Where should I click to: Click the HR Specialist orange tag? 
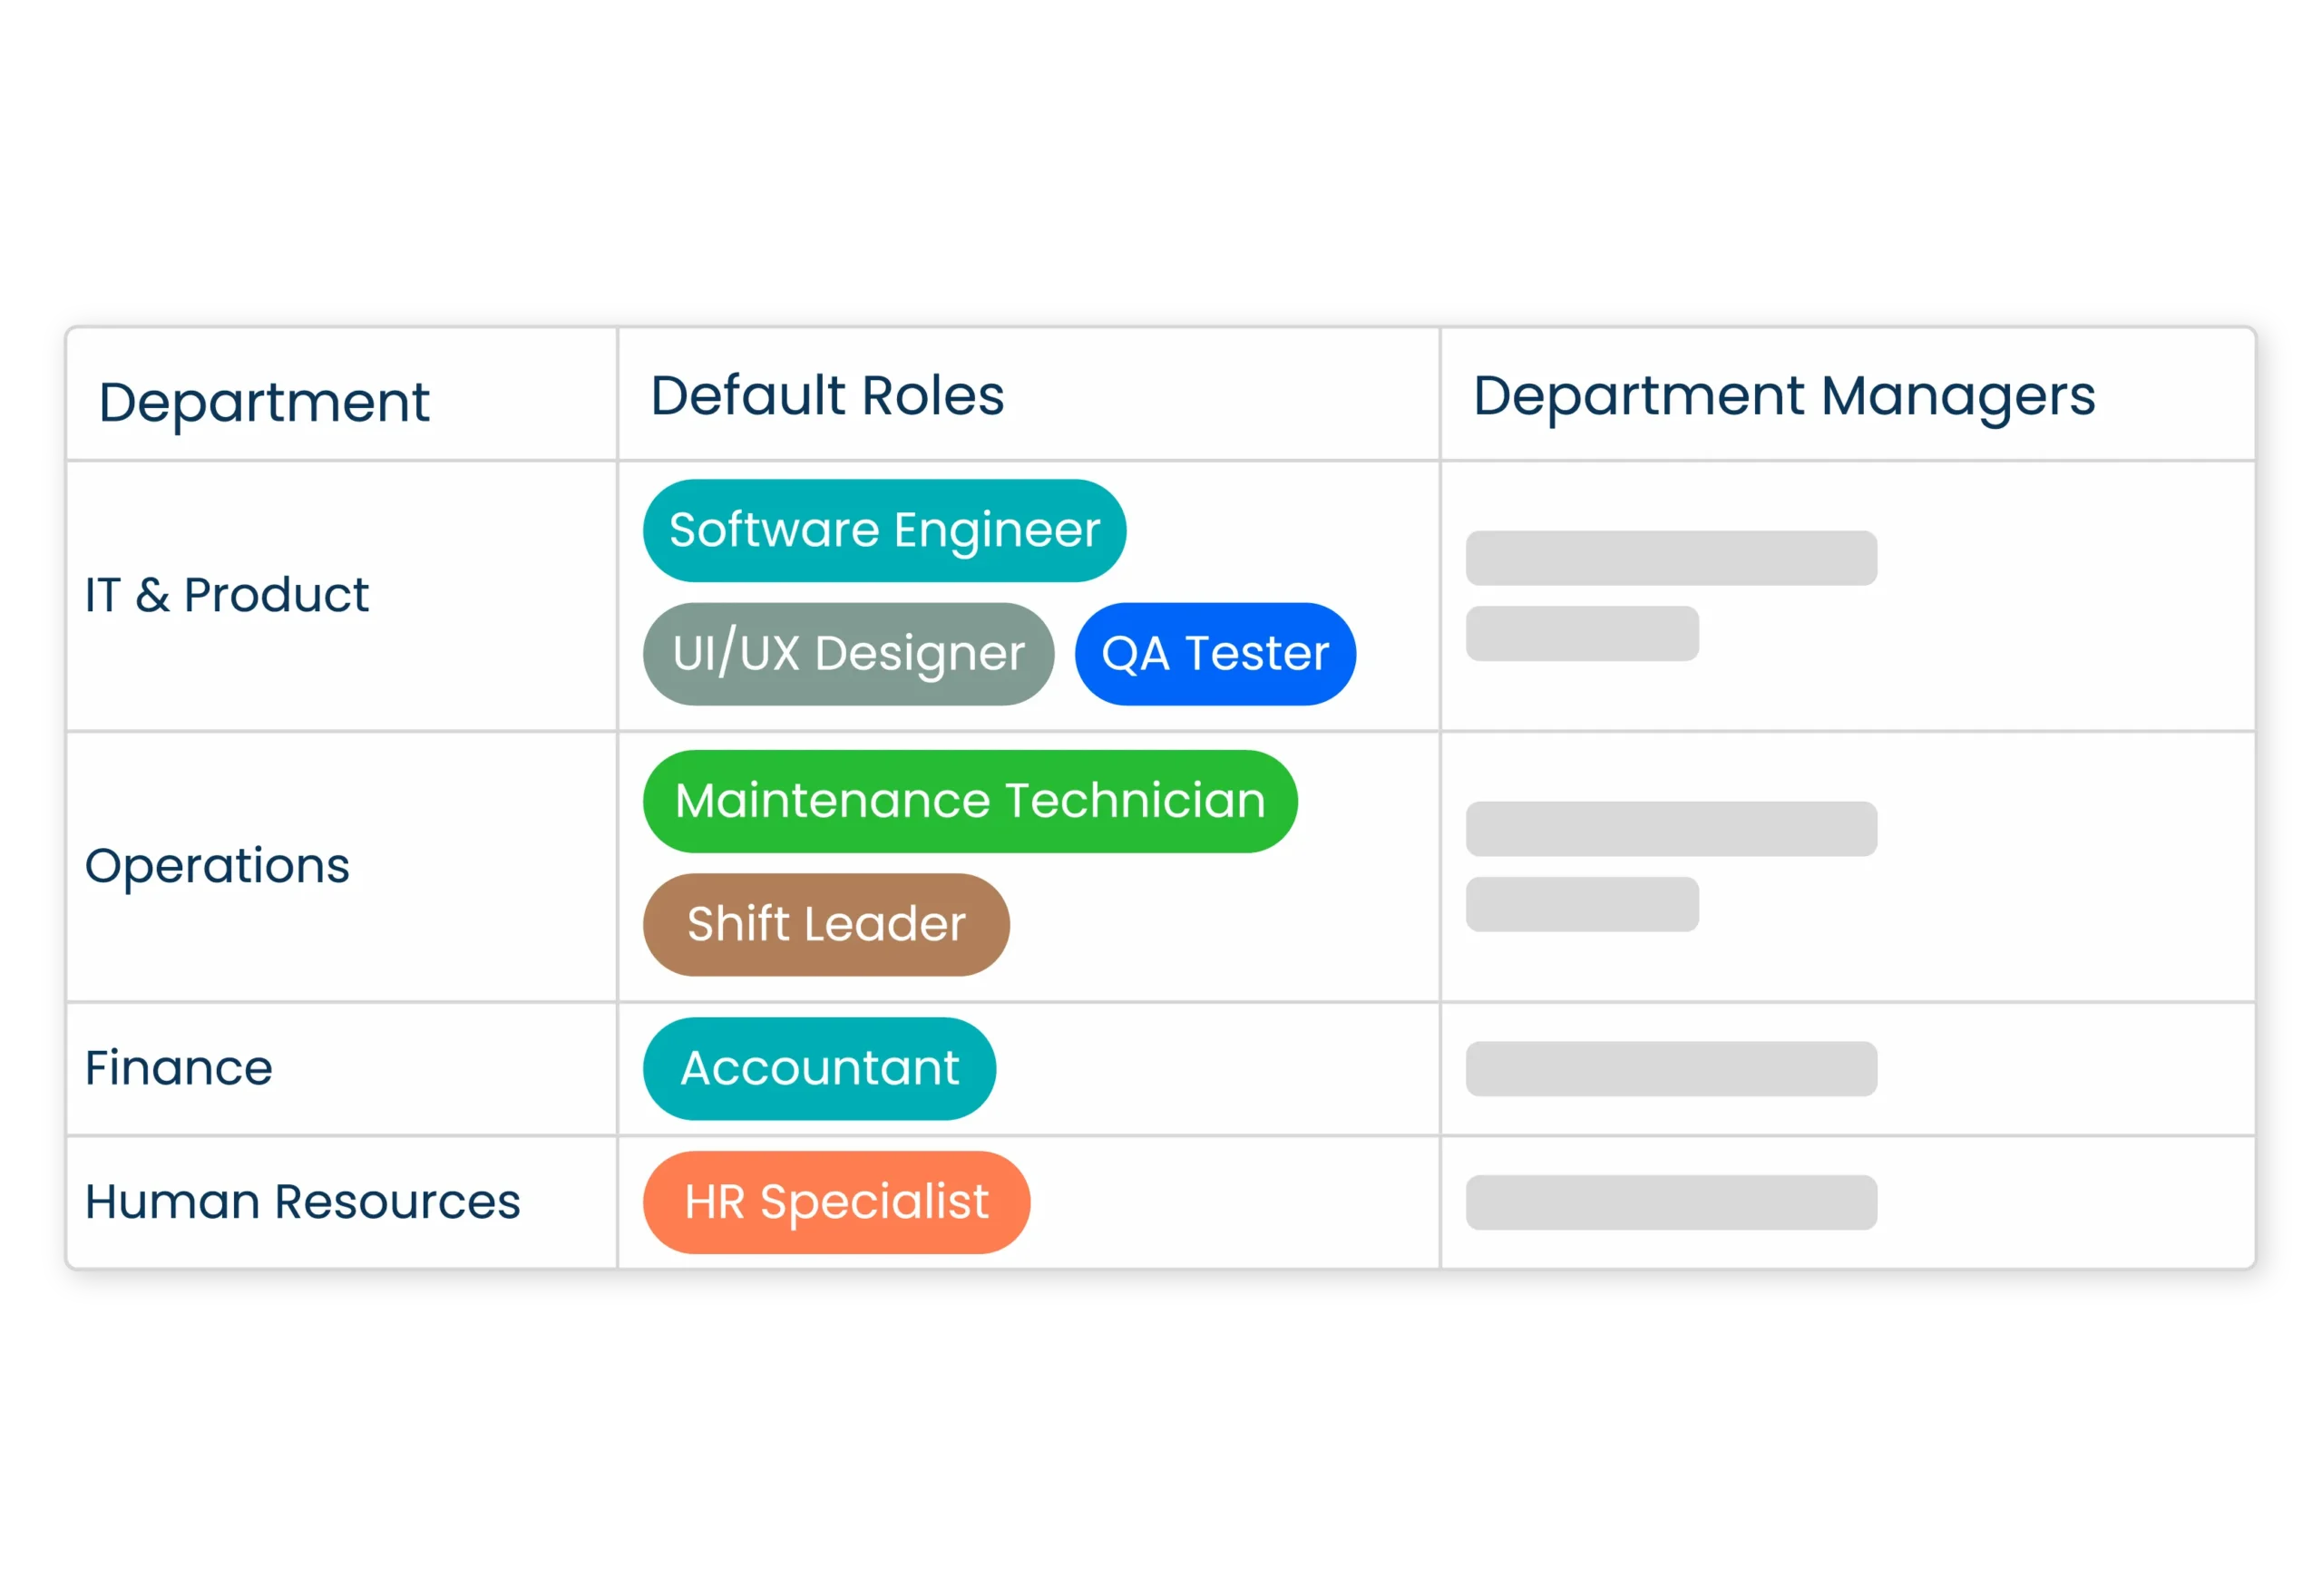pos(835,1202)
